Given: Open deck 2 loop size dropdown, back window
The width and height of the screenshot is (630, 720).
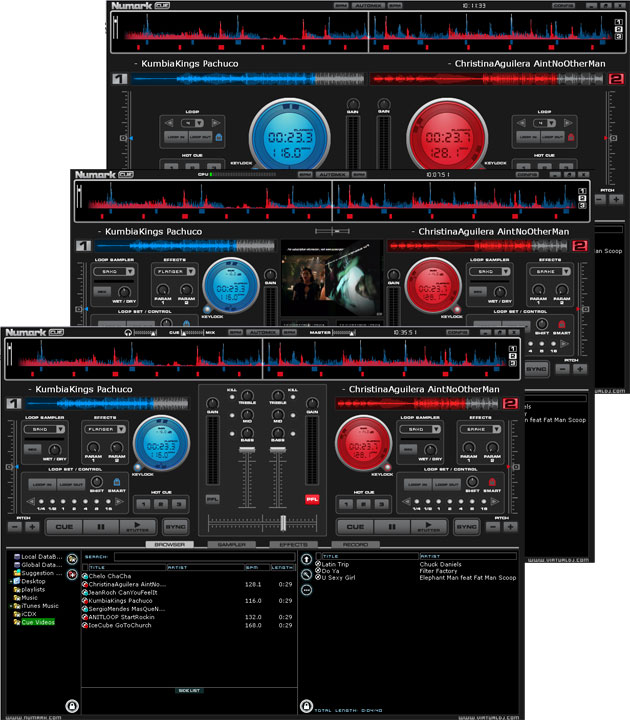Looking at the screenshot, I should click(x=551, y=123).
